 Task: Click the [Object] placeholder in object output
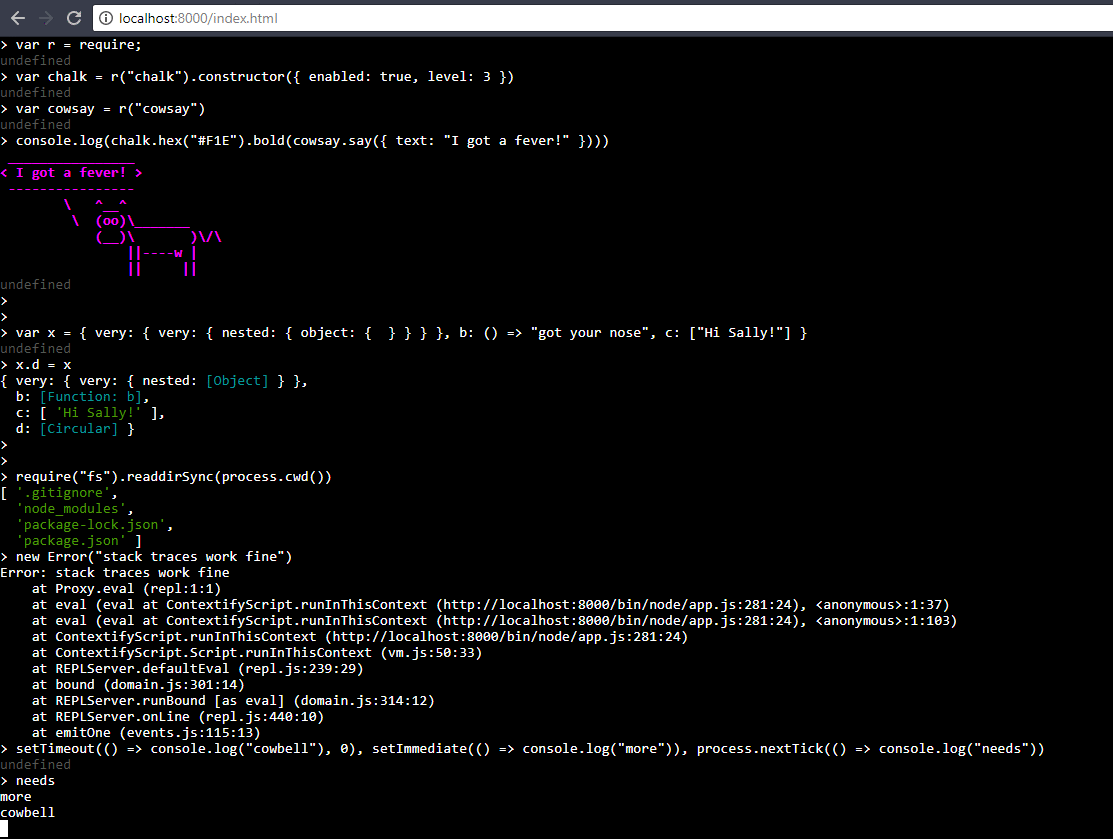(237, 380)
